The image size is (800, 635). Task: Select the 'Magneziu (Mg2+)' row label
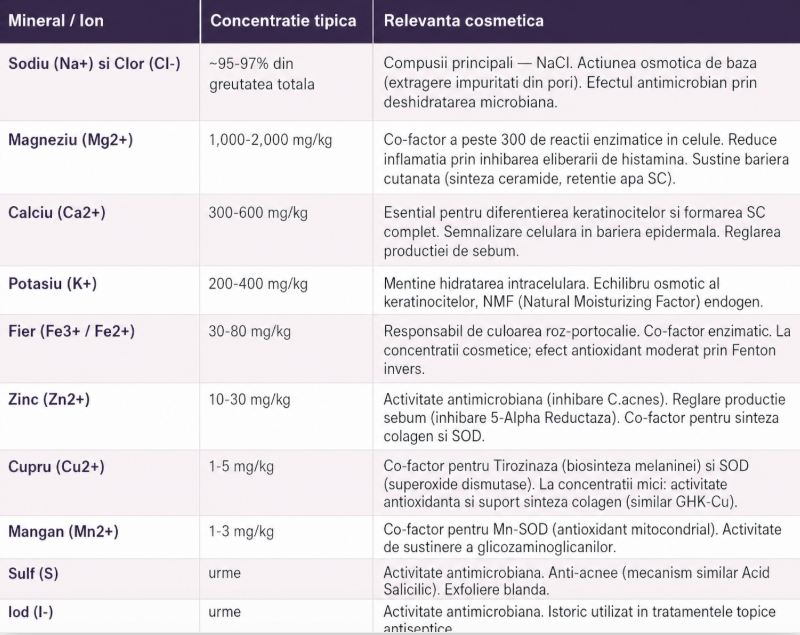(x=70, y=140)
